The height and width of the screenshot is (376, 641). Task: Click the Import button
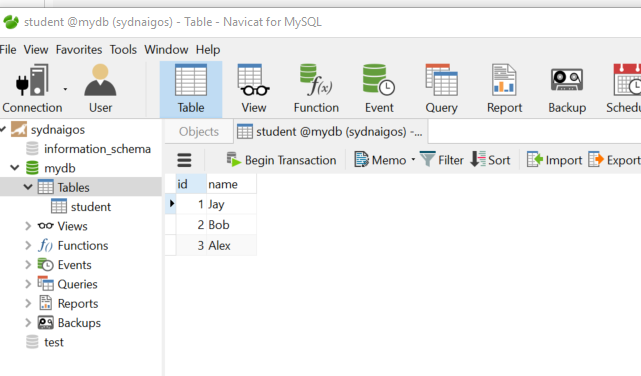(x=554, y=160)
